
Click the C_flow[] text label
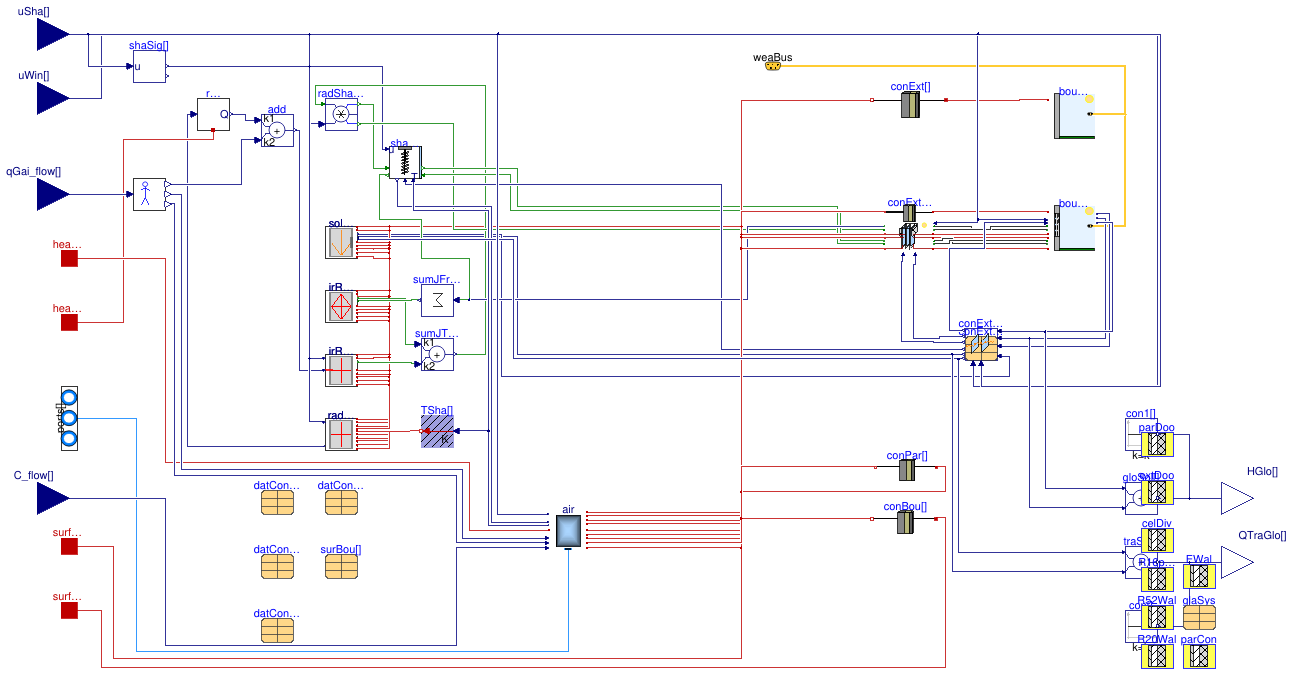[x=33, y=475]
